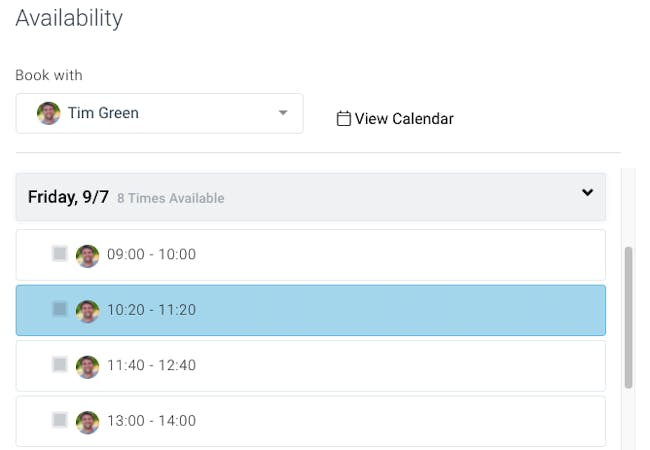Image resolution: width=650 pixels, height=450 pixels.
Task: Click the Friday, 9/7 date header
Action: point(68,197)
